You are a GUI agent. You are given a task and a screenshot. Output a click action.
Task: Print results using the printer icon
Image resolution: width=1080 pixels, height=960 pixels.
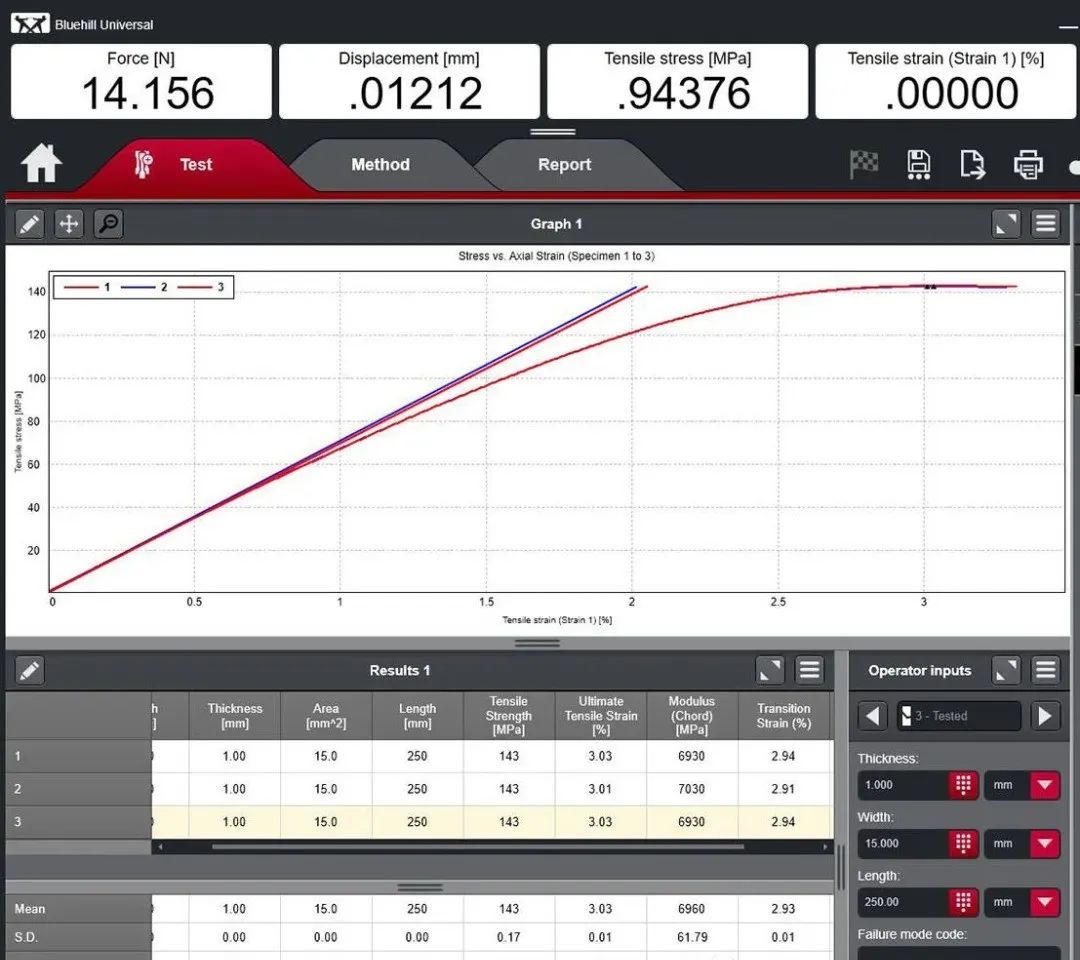click(1028, 164)
